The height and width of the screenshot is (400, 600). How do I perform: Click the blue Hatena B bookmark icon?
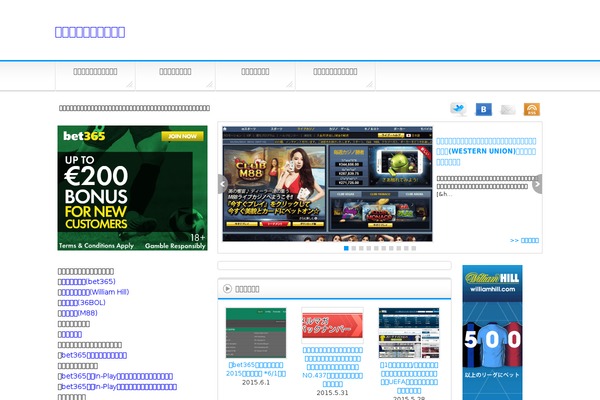(x=483, y=109)
